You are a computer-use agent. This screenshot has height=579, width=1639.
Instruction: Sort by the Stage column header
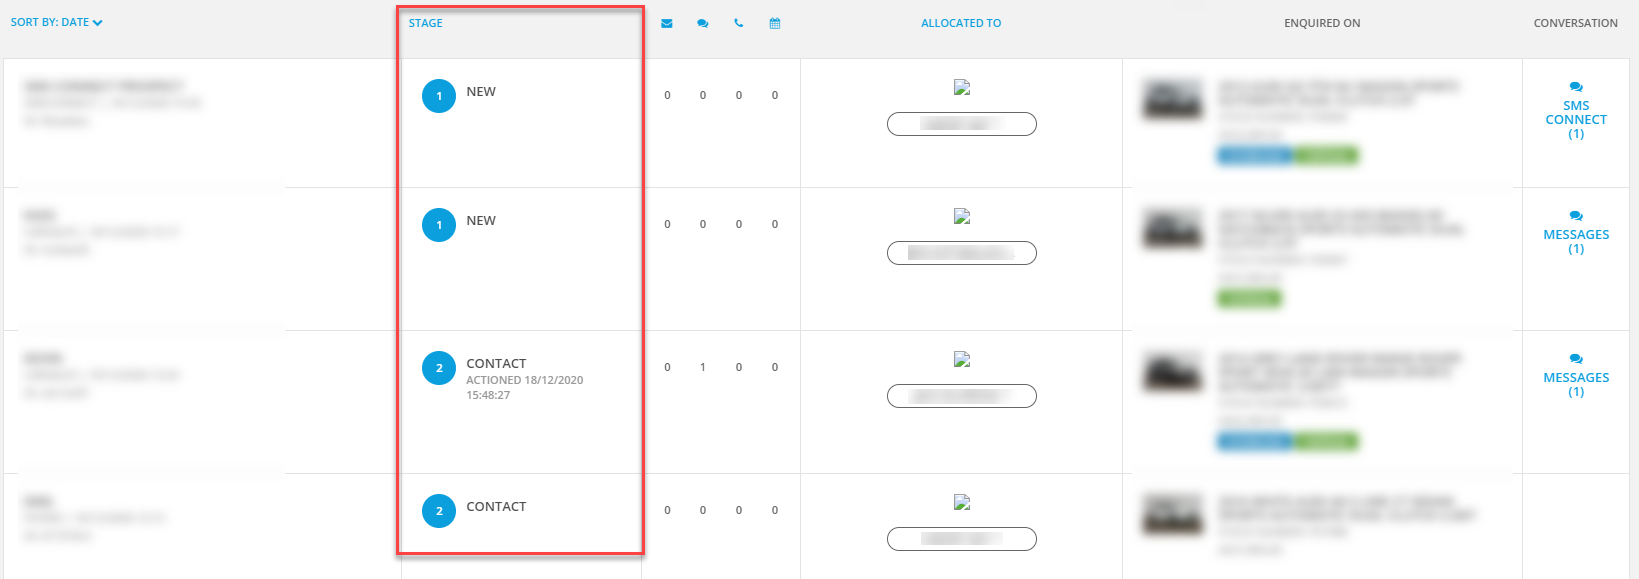point(425,23)
